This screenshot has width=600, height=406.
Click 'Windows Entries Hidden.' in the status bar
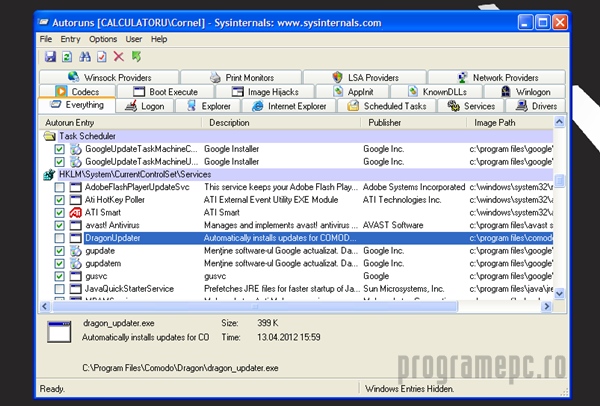pos(409,389)
